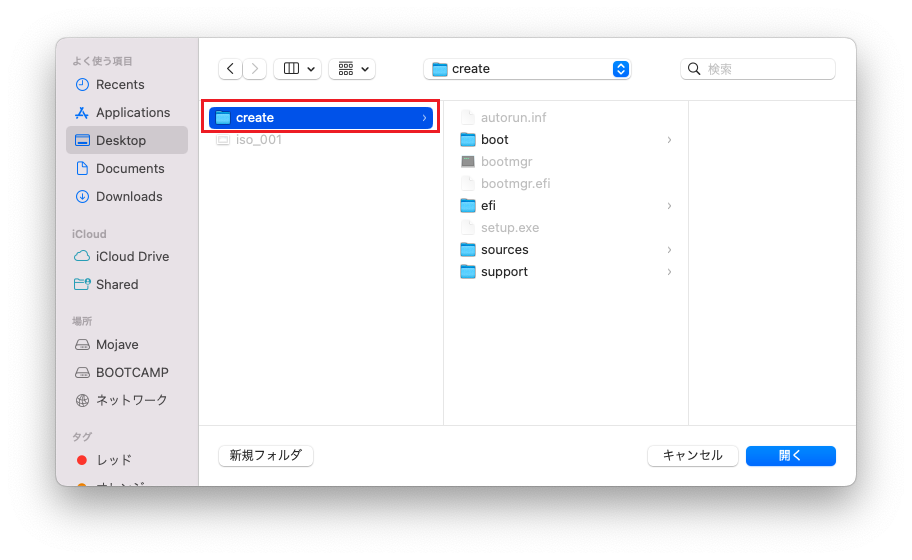
Task: Open the boot folder
Action: tap(566, 140)
